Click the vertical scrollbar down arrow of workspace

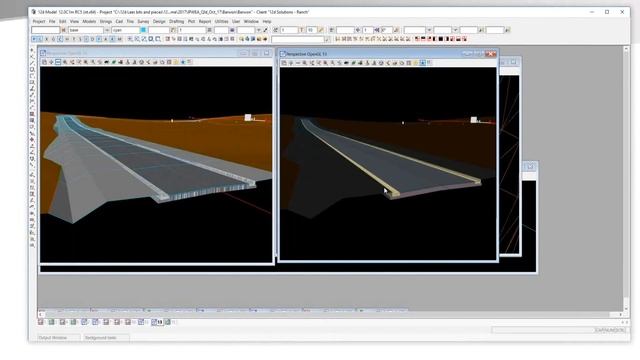(626, 308)
